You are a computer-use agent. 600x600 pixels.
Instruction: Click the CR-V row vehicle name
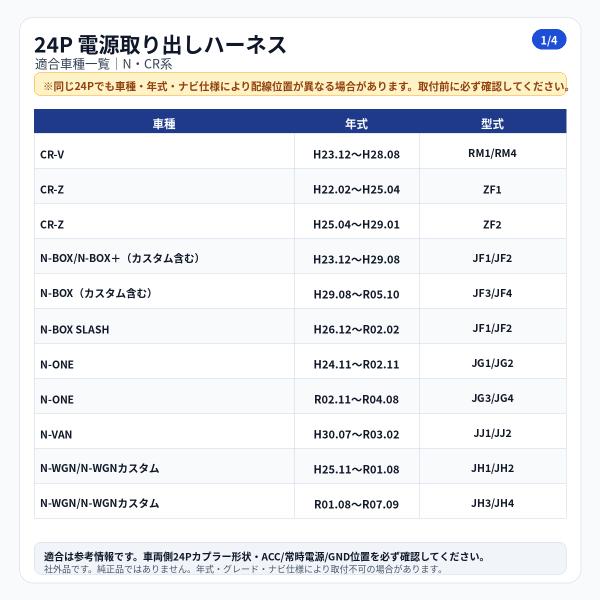click(52, 155)
